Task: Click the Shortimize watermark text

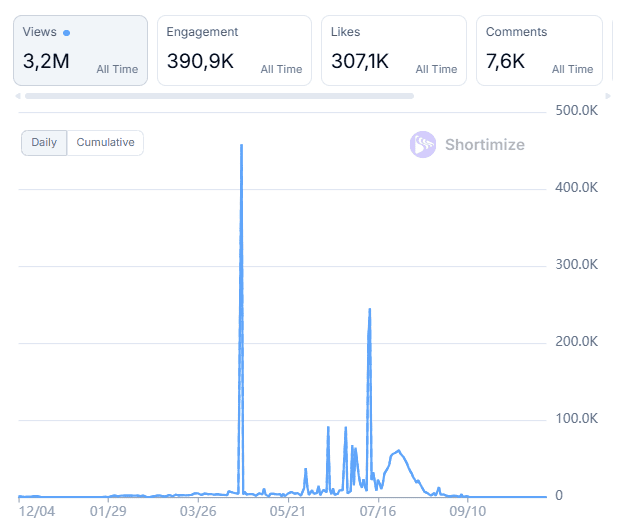Action: 484,144
